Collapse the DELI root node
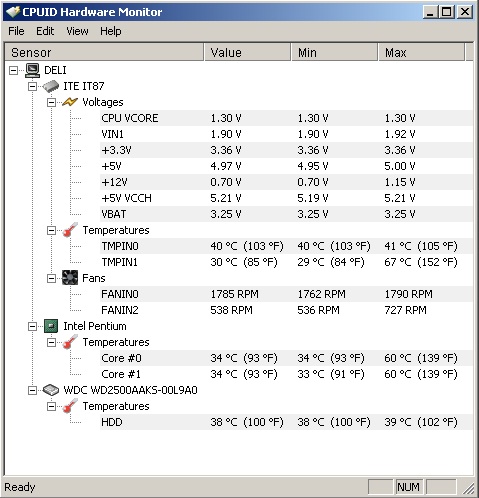This screenshot has height=498, width=479. pyautogui.click(x=13, y=70)
